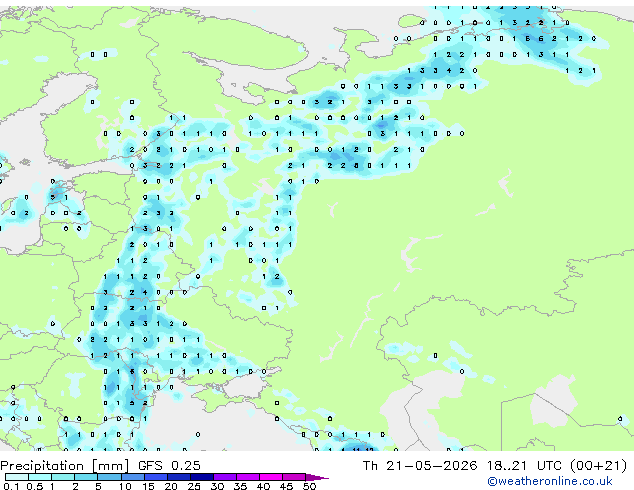Click the '10' legend scale label

(x=125, y=486)
